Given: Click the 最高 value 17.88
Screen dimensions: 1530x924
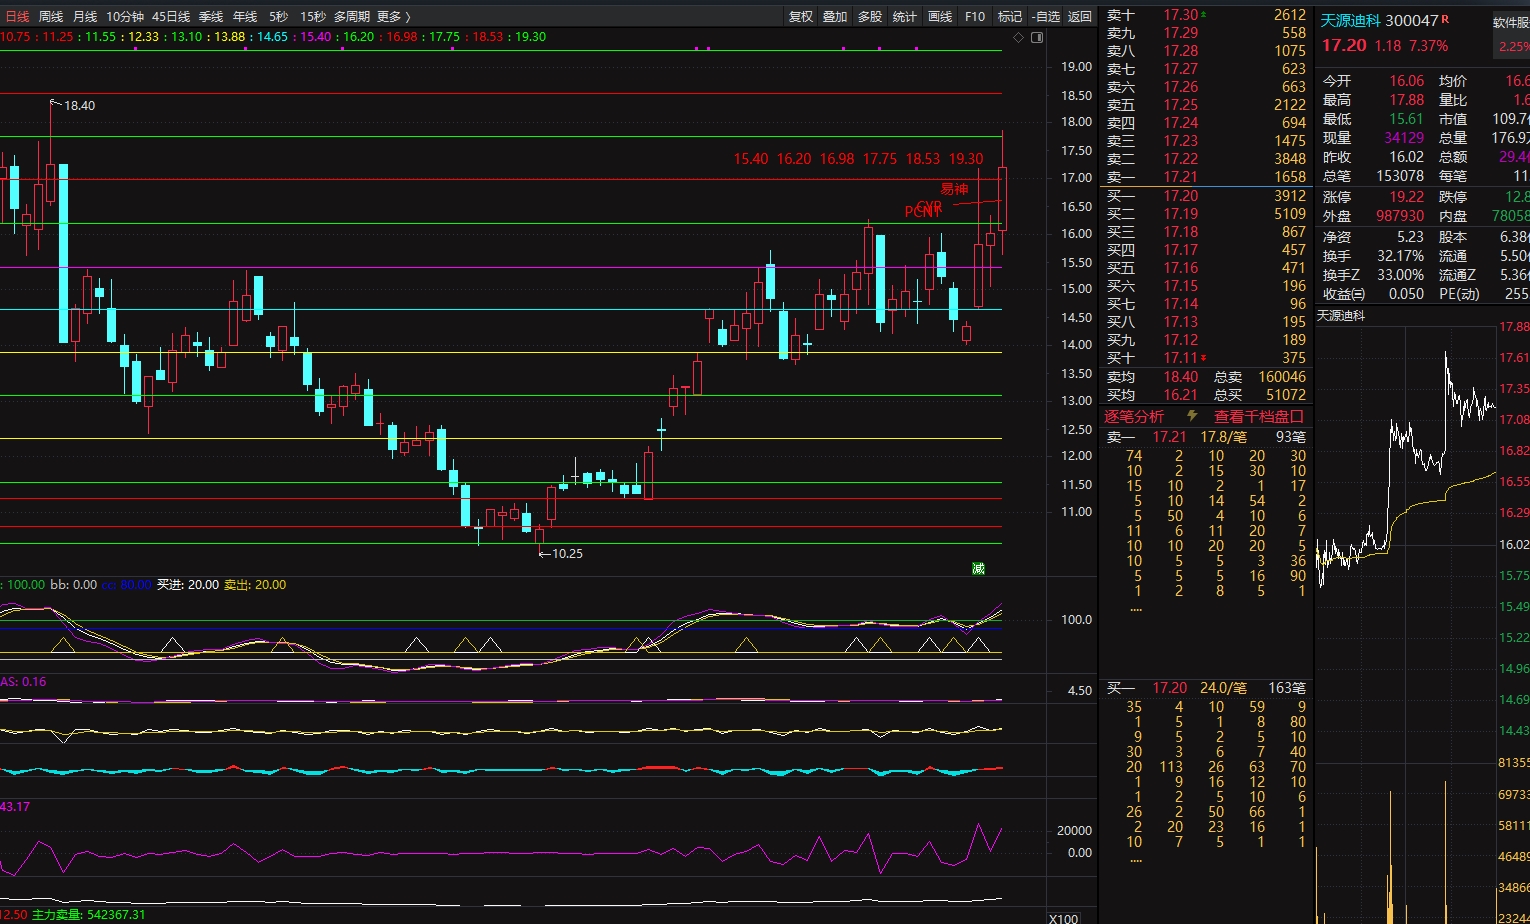Looking at the screenshot, I should (x=1405, y=100).
